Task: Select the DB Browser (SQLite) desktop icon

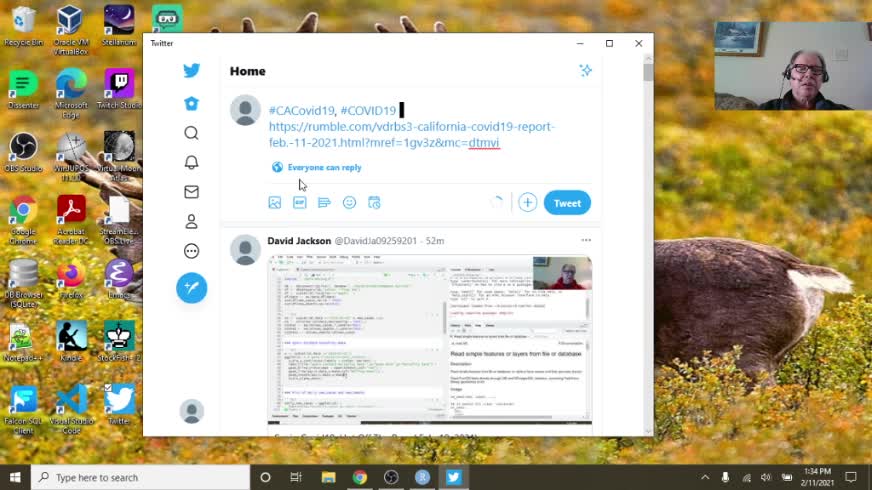Action: click(23, 284)
